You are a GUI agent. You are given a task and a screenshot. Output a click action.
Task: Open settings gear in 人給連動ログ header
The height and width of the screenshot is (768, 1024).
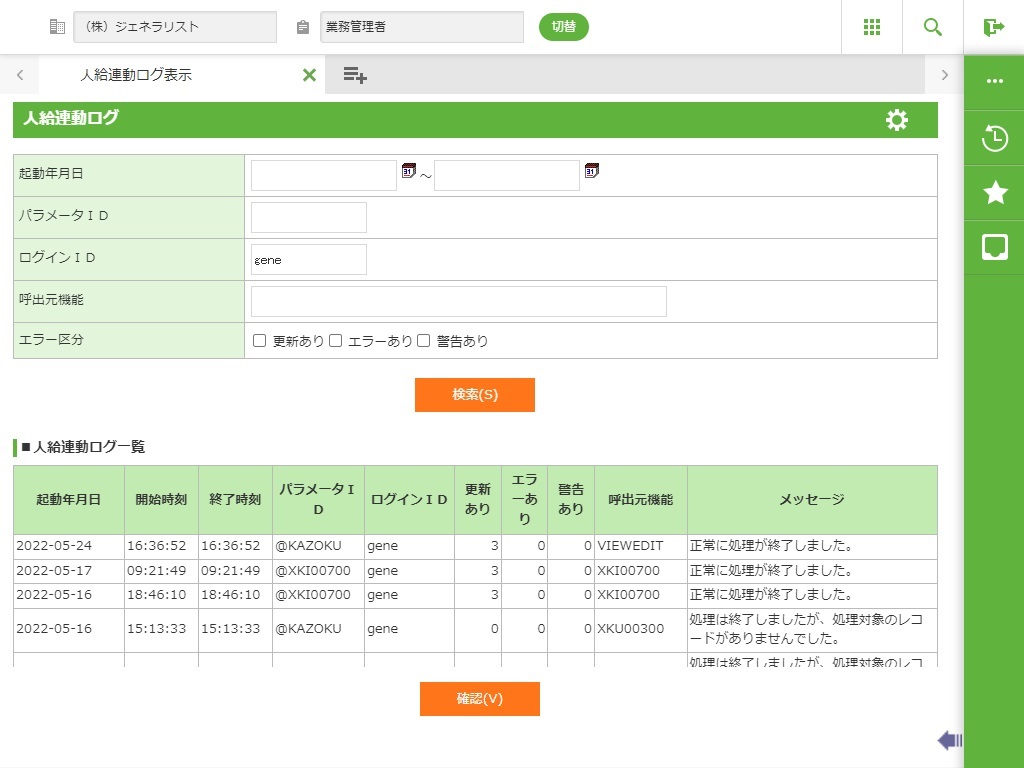[897, 120]
